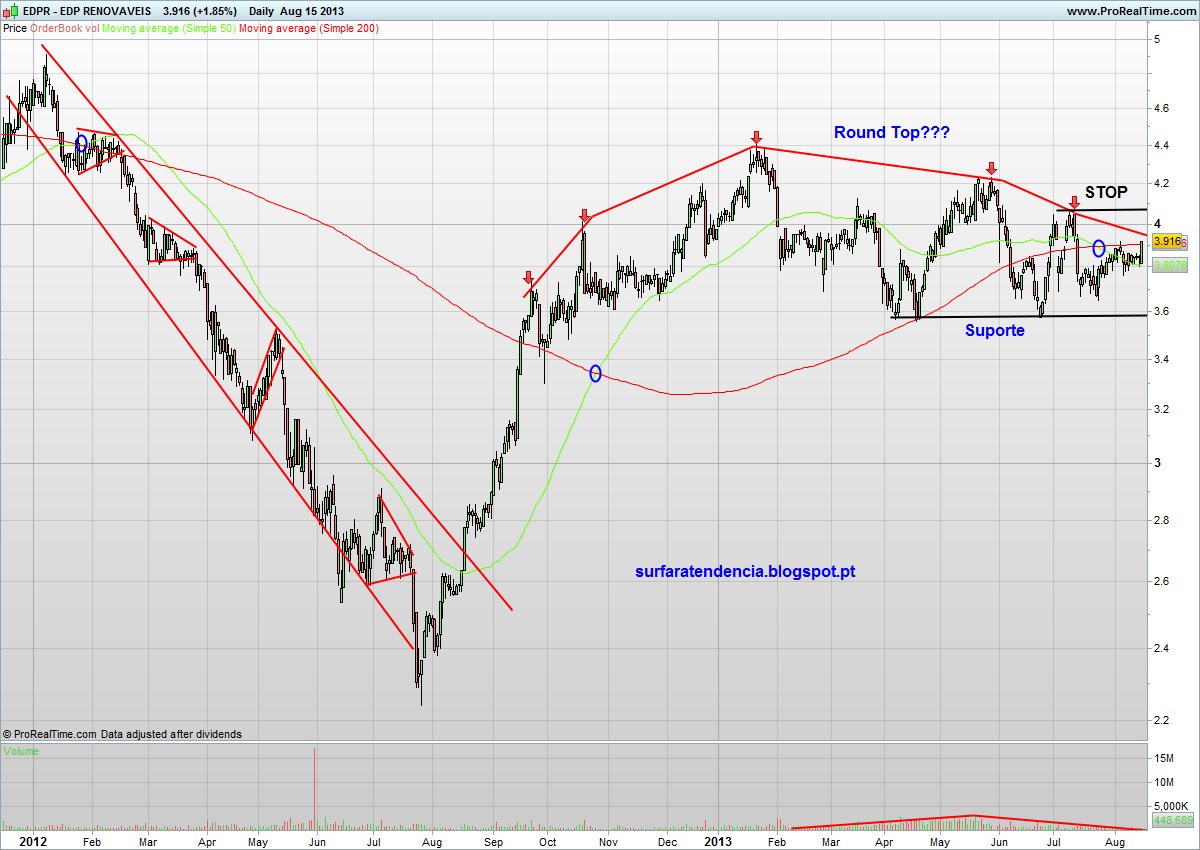Click the red arrow above the late October spike

tap(584, 215)
